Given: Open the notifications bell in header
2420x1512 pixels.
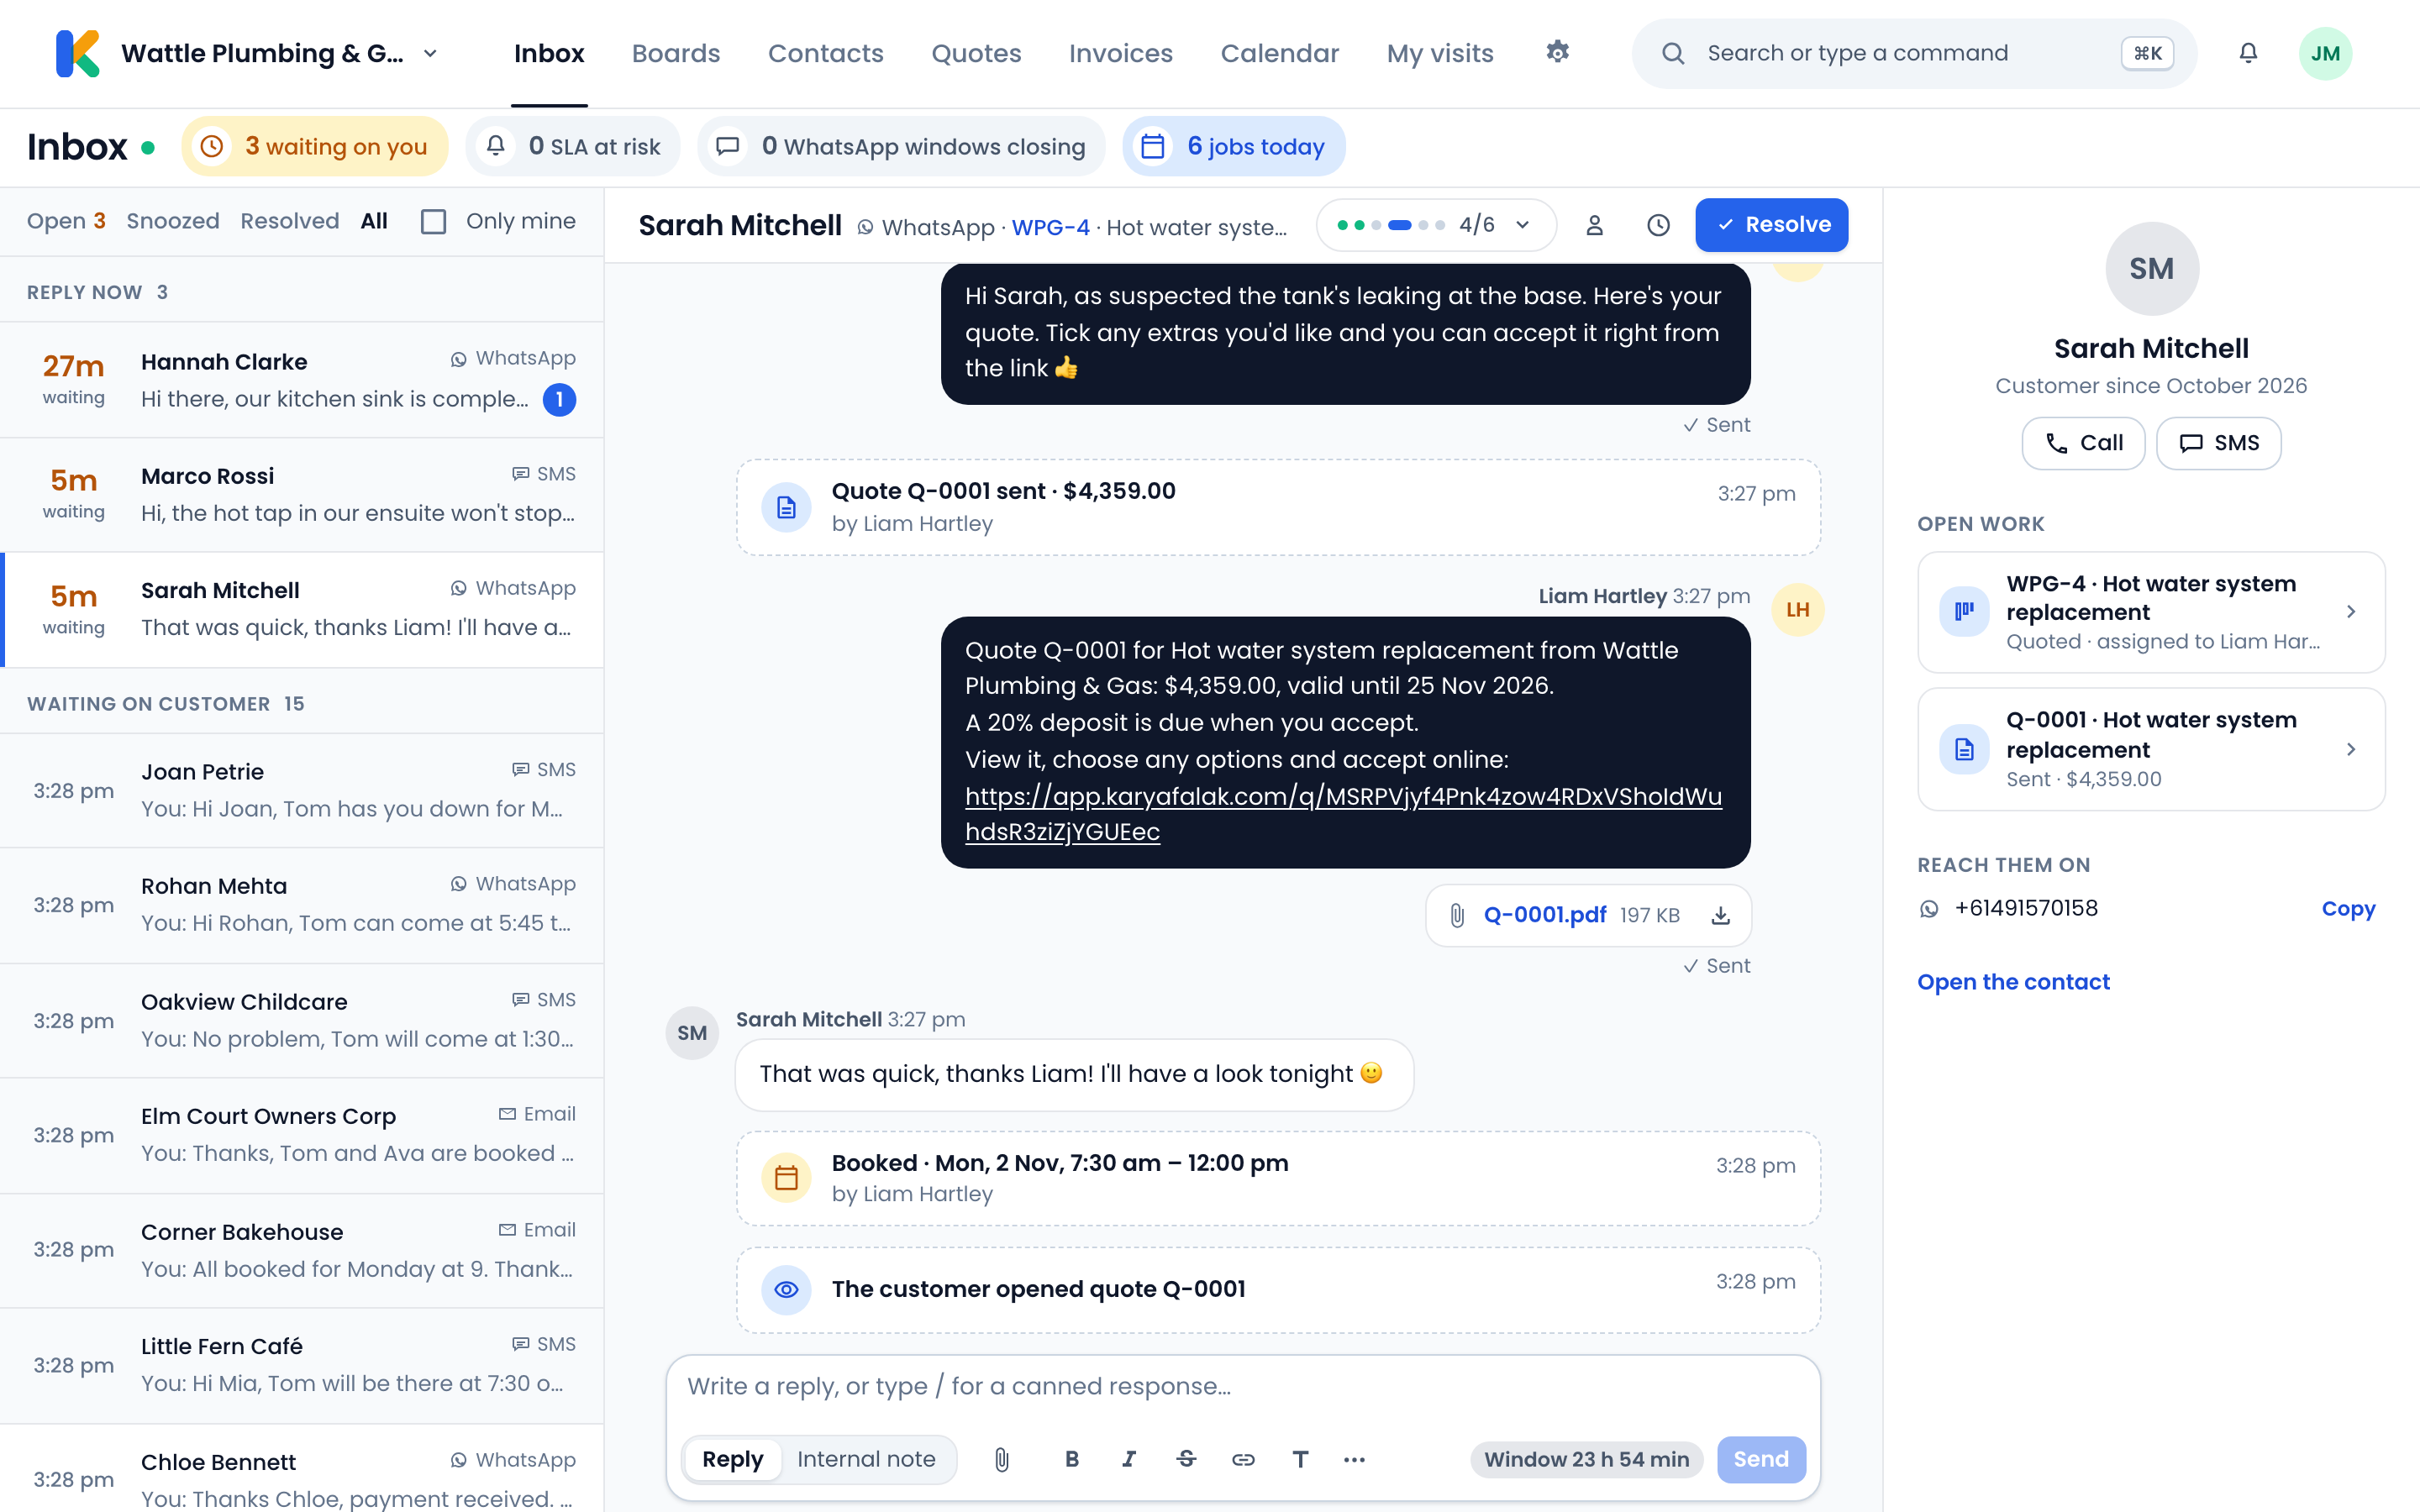Looking at the screenshot, I should [x=2248, y=53].
